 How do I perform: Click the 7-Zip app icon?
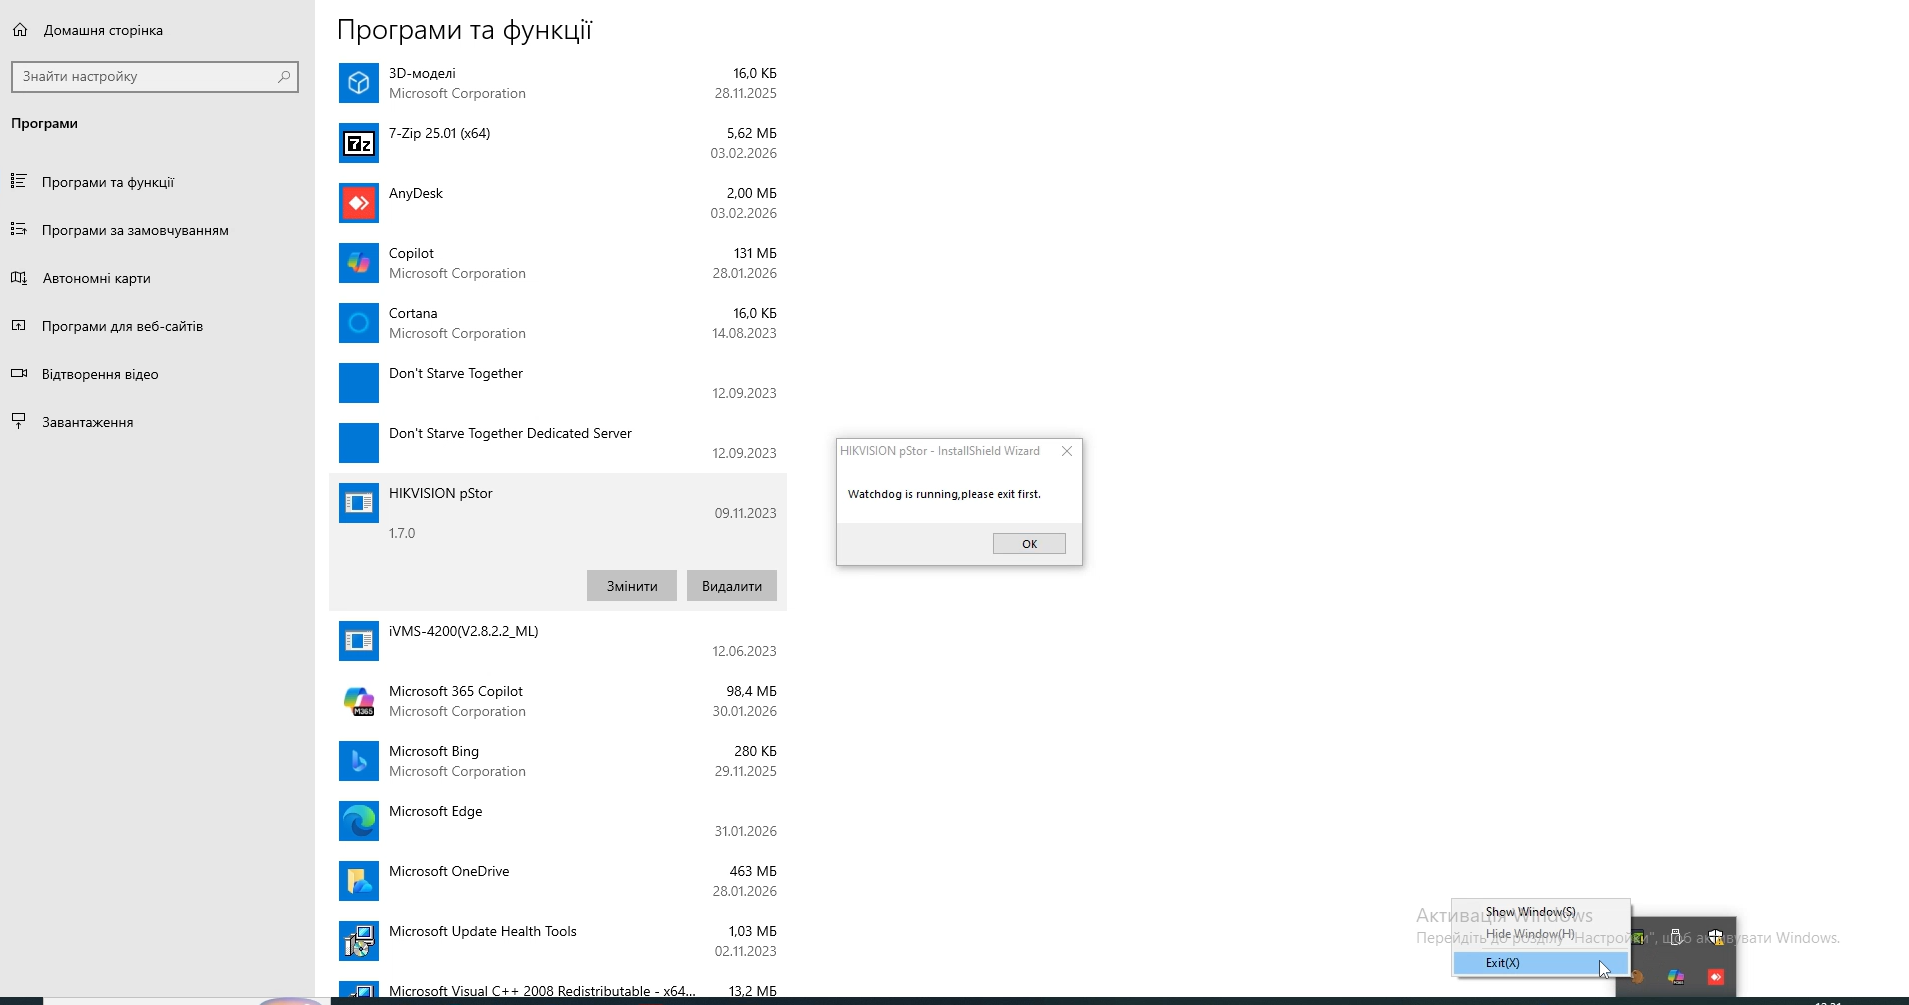(x=358, y=143)
